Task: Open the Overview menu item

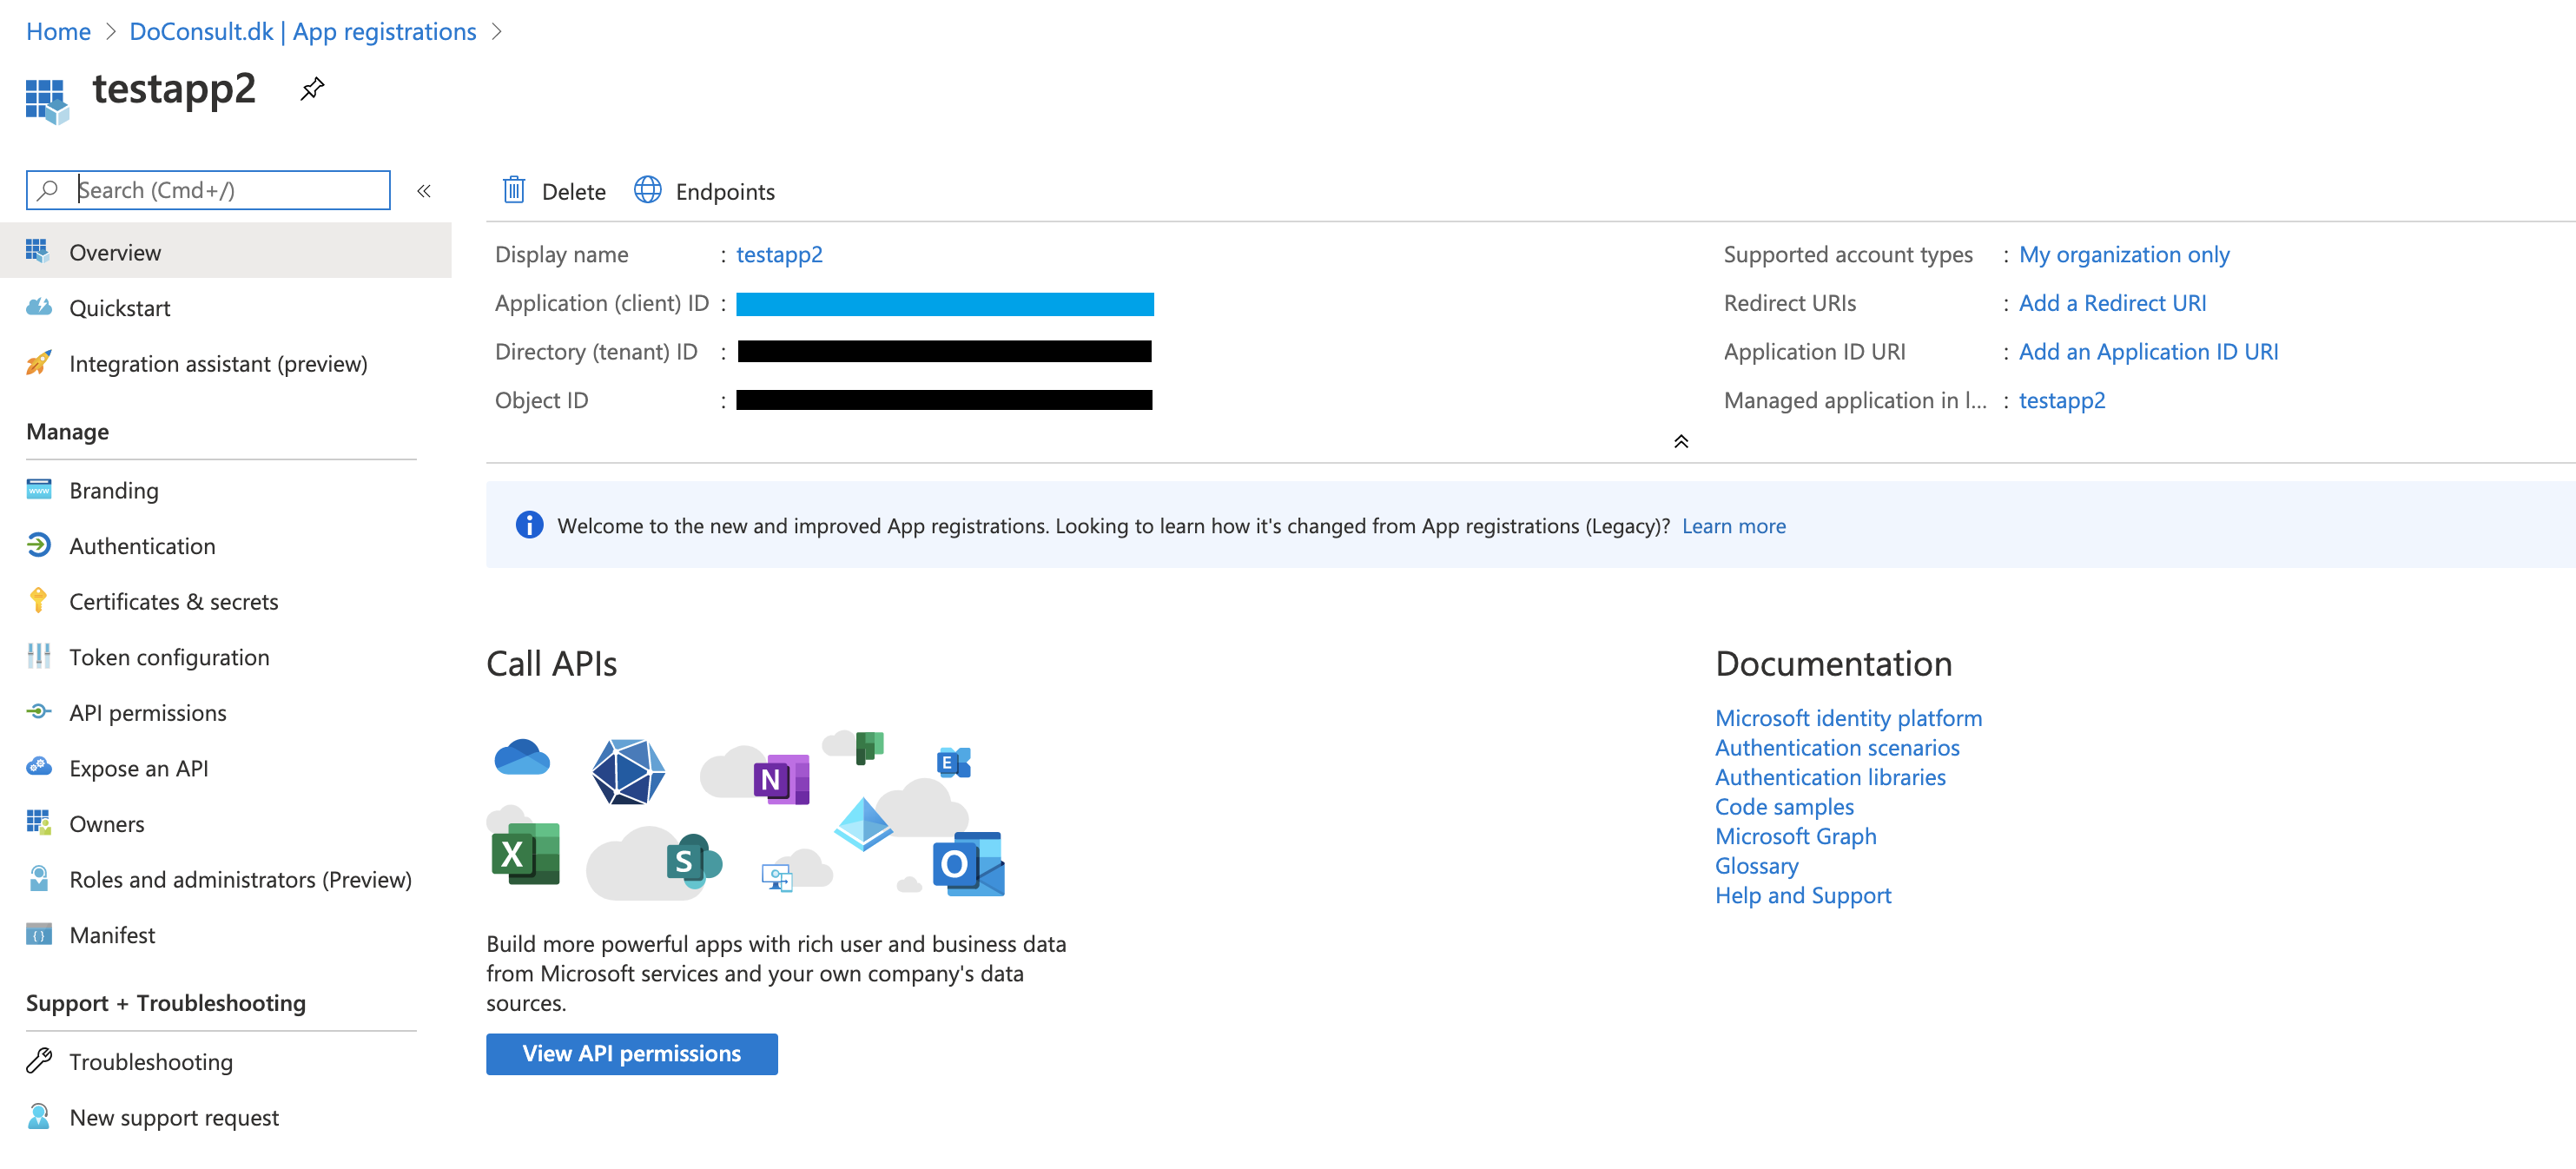Action: (x=225, y=251)
